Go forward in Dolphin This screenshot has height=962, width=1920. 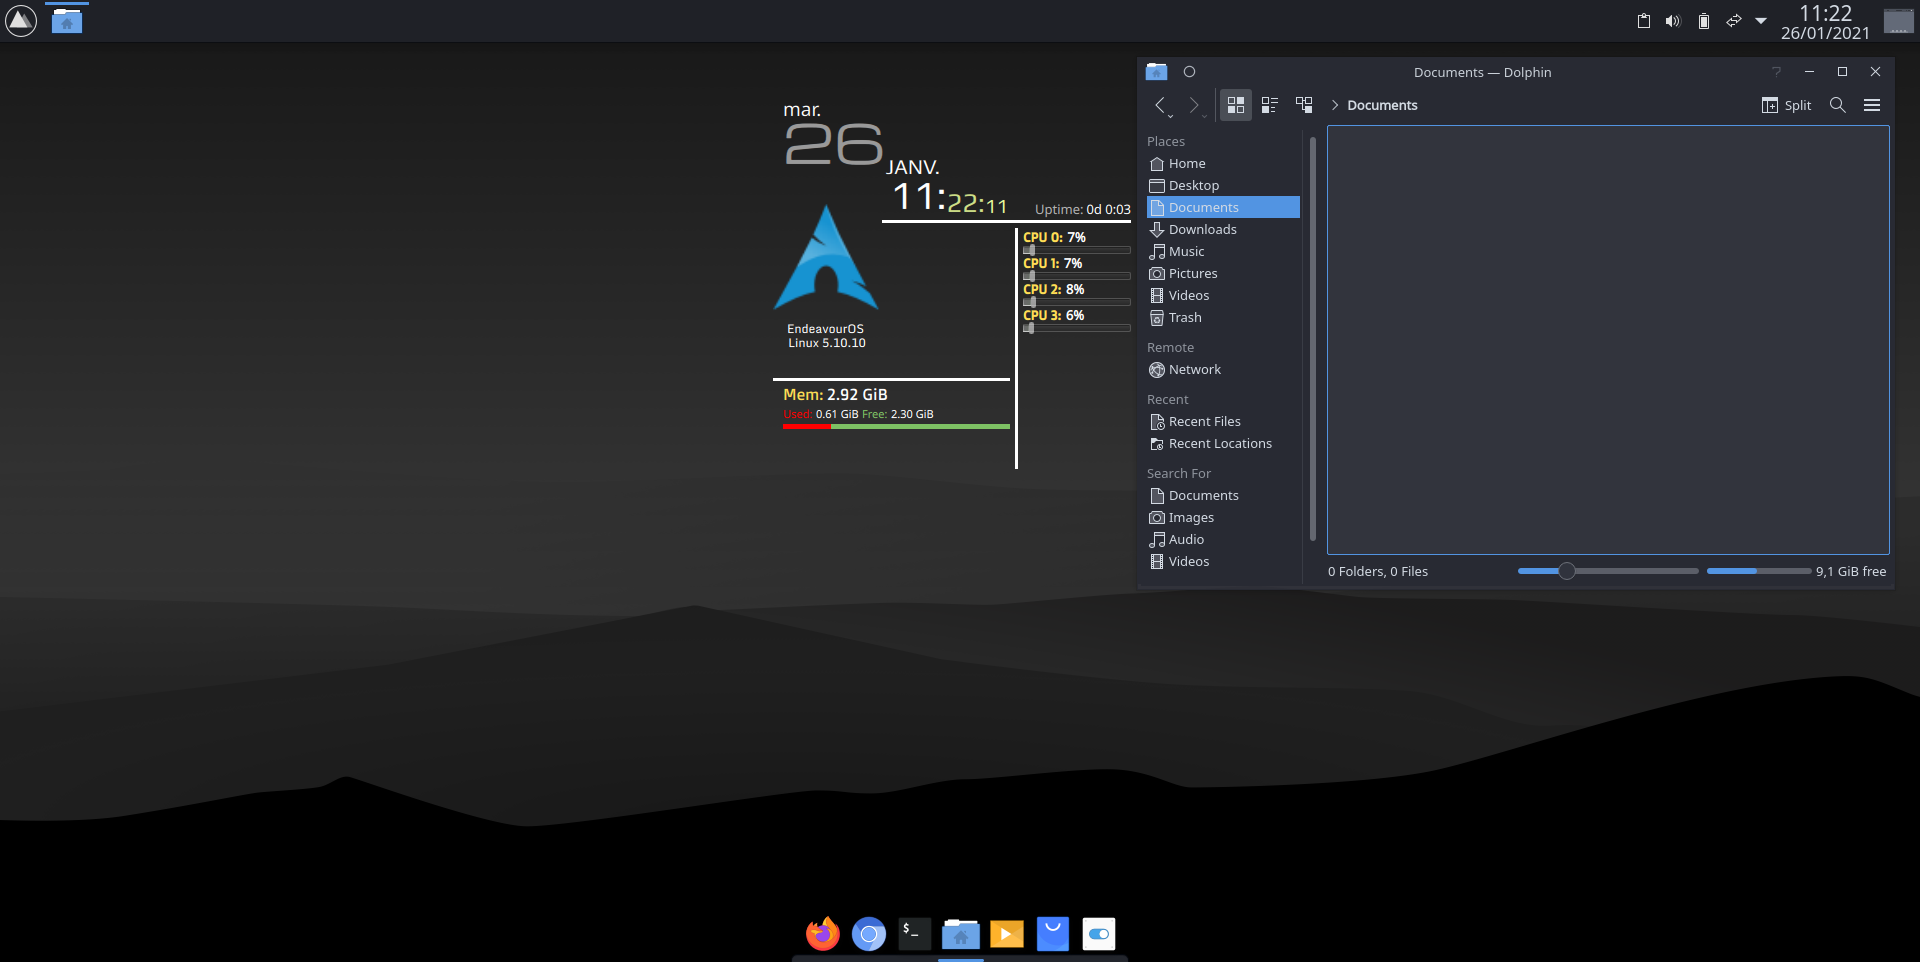1194,105
